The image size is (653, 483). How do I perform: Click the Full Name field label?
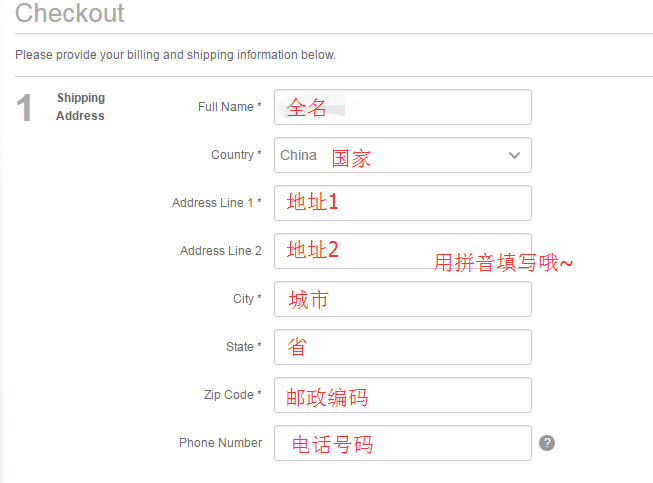[230, 107]
